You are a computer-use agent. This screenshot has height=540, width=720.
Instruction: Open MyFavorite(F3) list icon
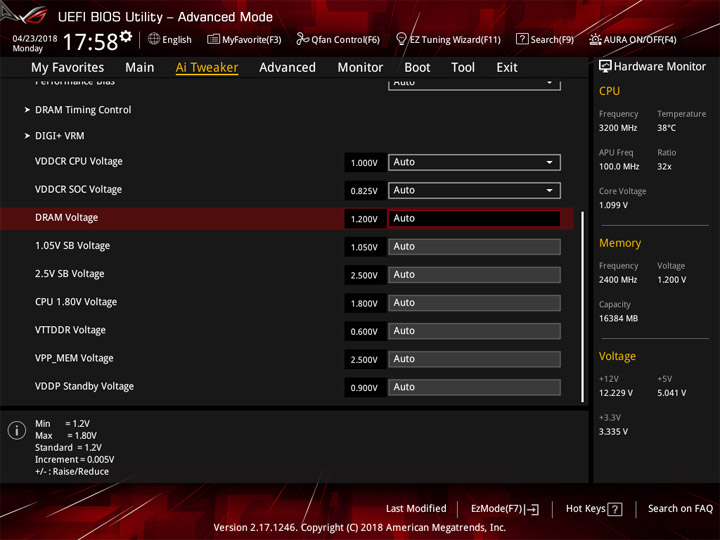click(213, 39)
